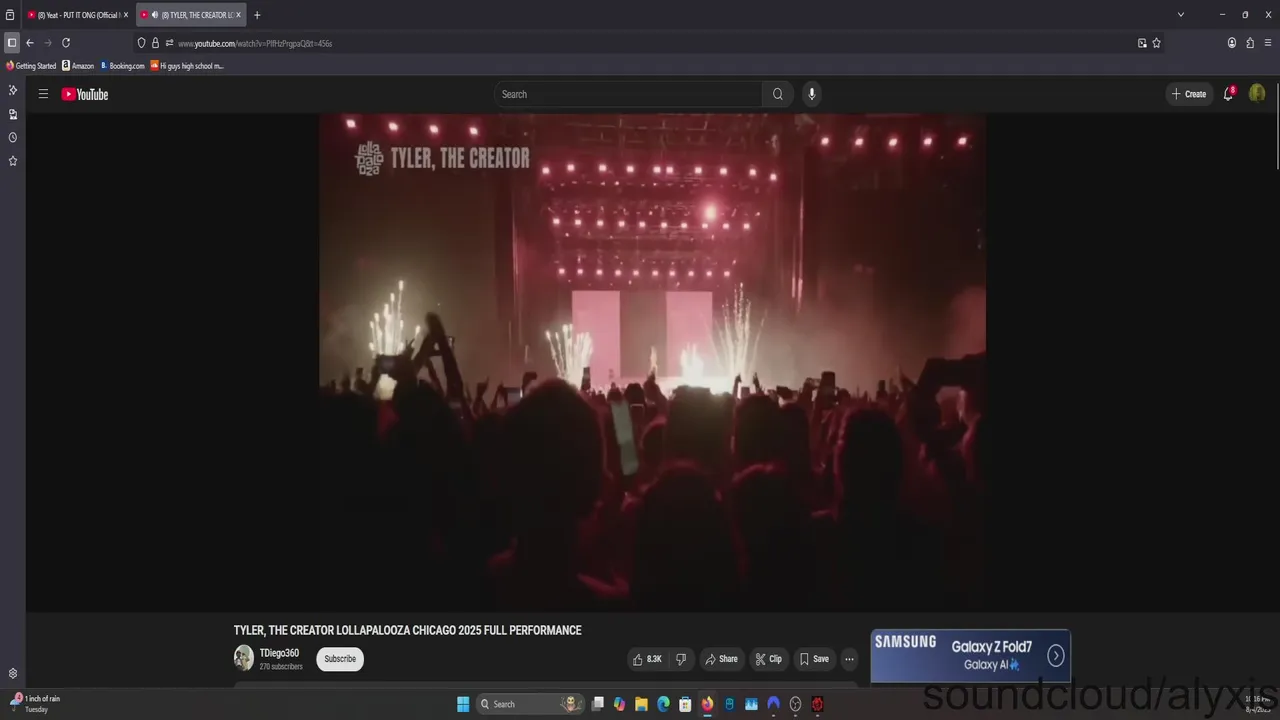
Task: Click the arrow on the Samsung ad
Action: [x=1056, y=656]
